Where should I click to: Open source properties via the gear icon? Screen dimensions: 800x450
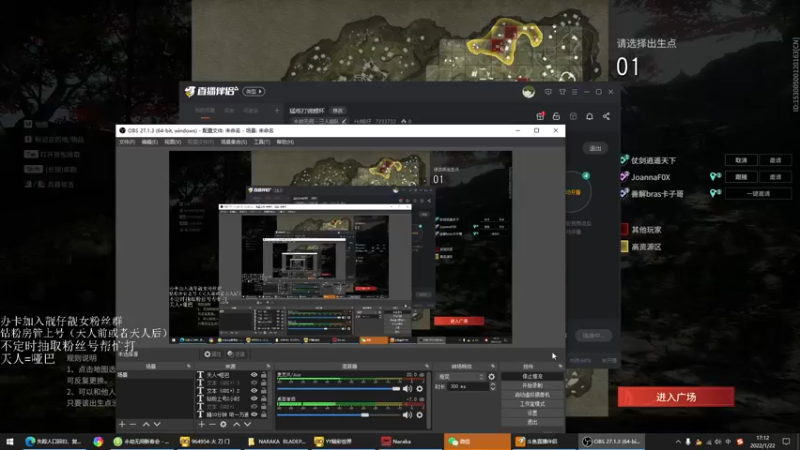223,424
